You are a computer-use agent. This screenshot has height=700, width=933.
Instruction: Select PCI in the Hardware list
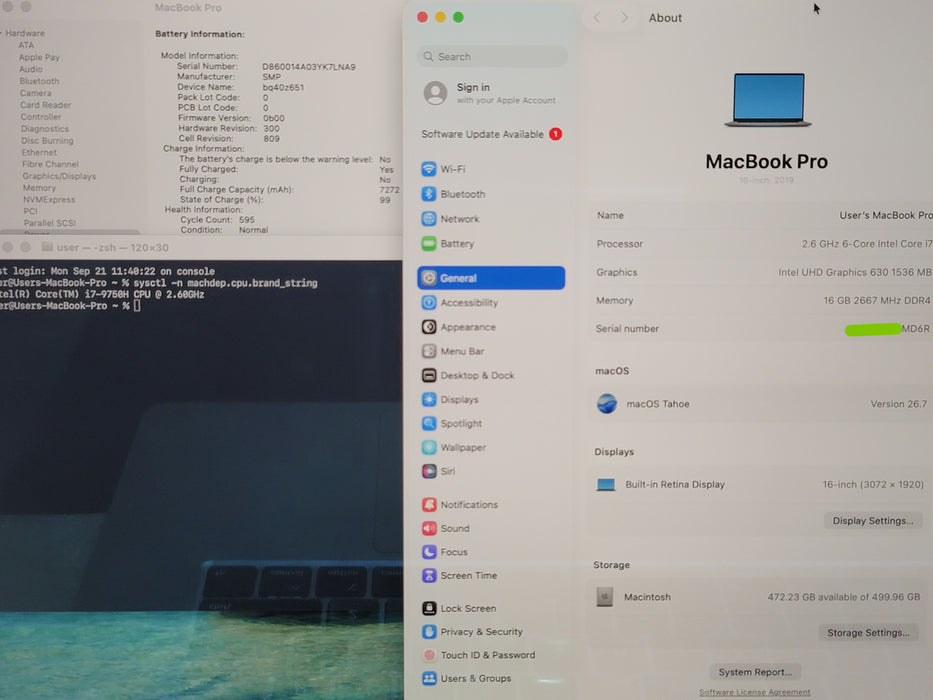(x=30, y=211)
